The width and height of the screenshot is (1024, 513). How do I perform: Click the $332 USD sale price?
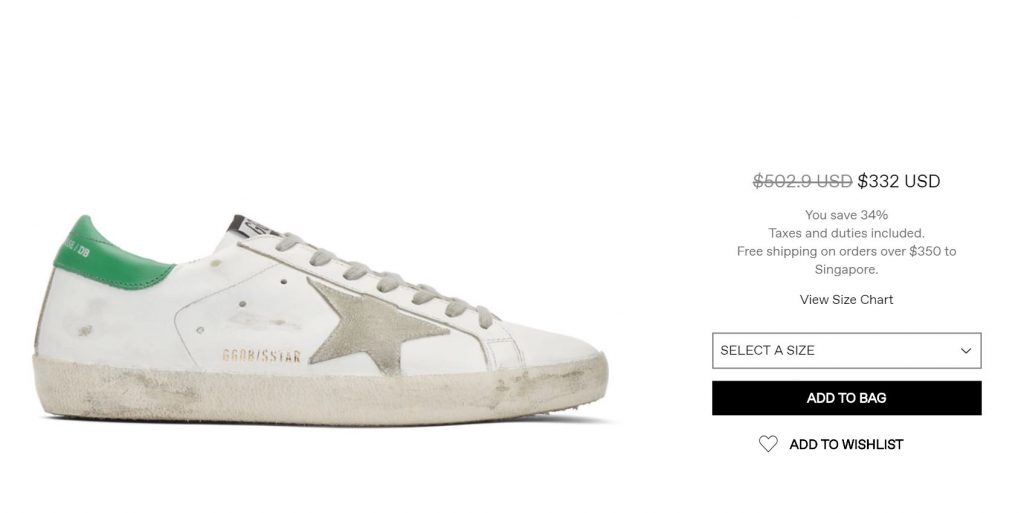coord(899,181)
